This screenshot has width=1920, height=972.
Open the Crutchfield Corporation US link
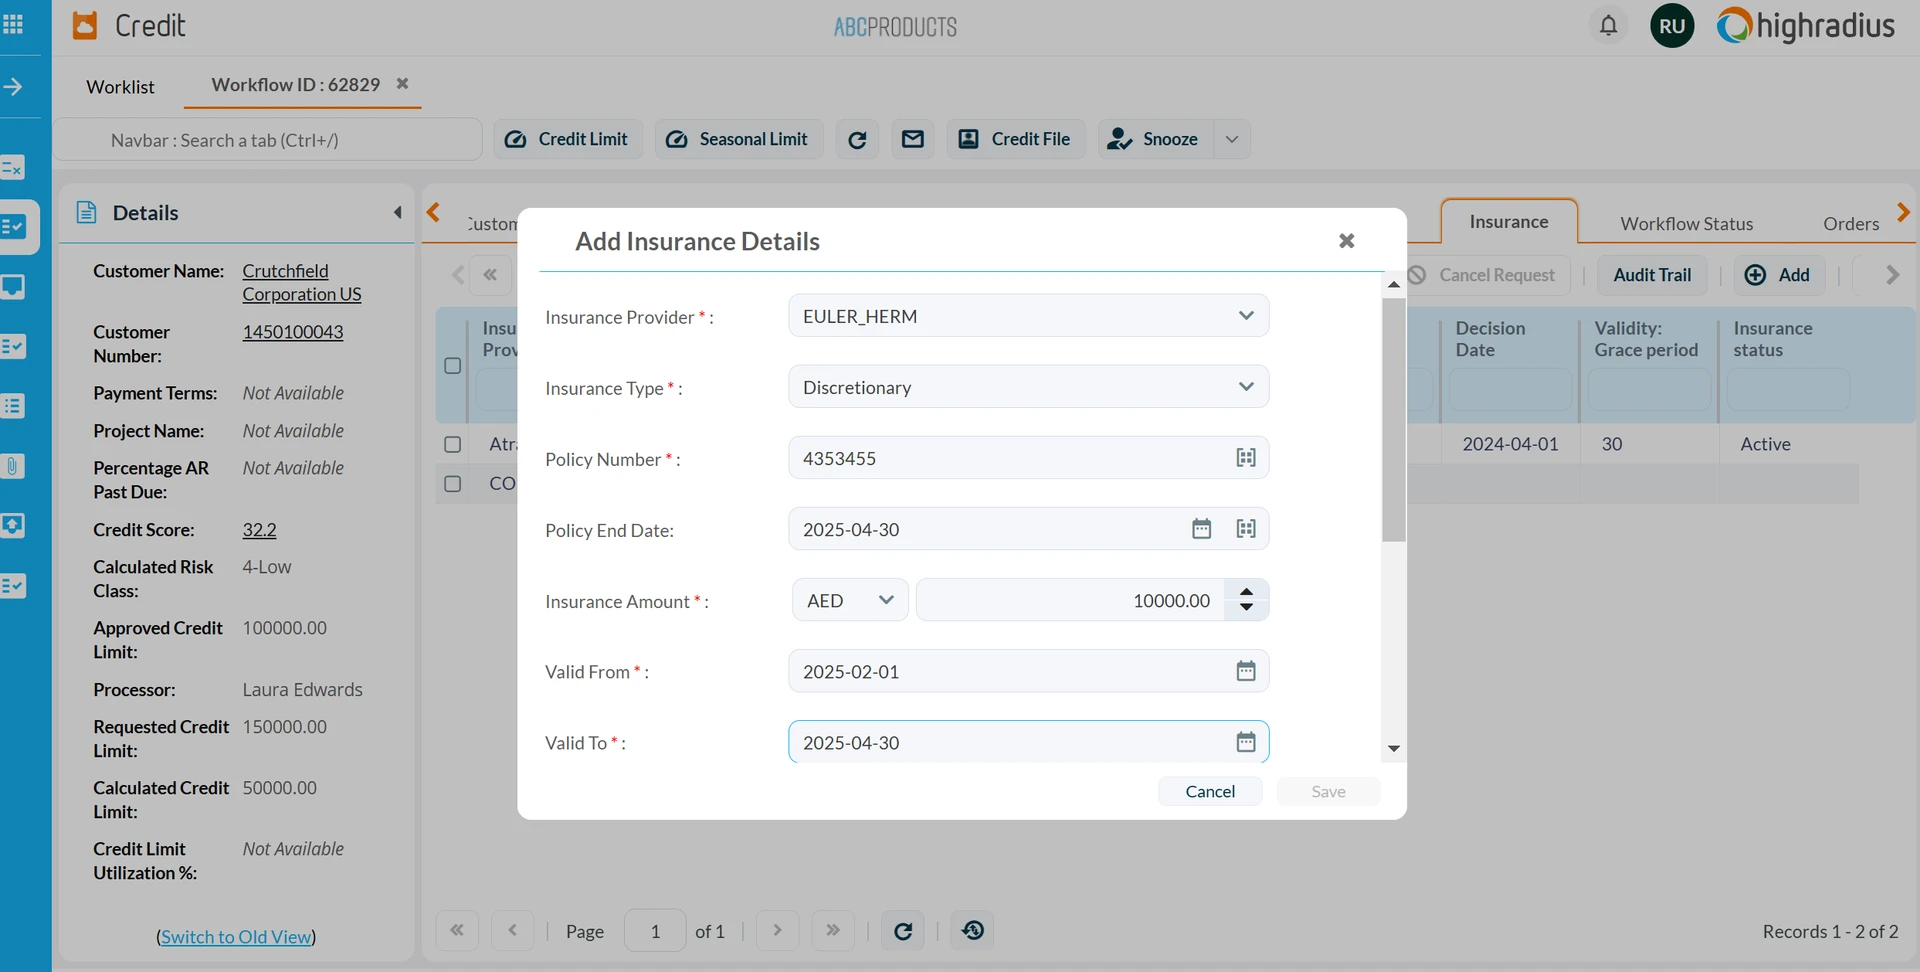click(x=302, y=283)
